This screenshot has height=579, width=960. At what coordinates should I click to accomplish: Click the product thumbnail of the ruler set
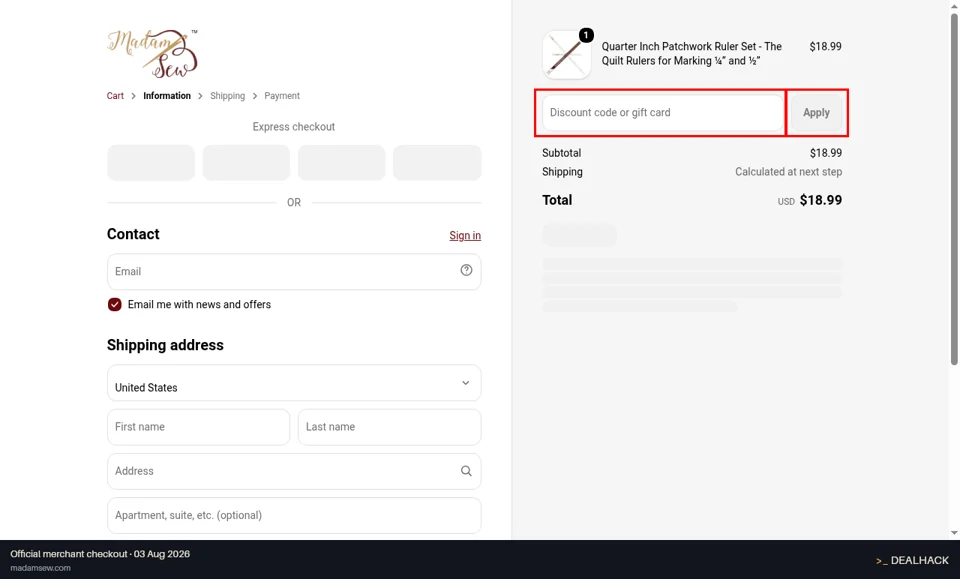pos(566,55)
